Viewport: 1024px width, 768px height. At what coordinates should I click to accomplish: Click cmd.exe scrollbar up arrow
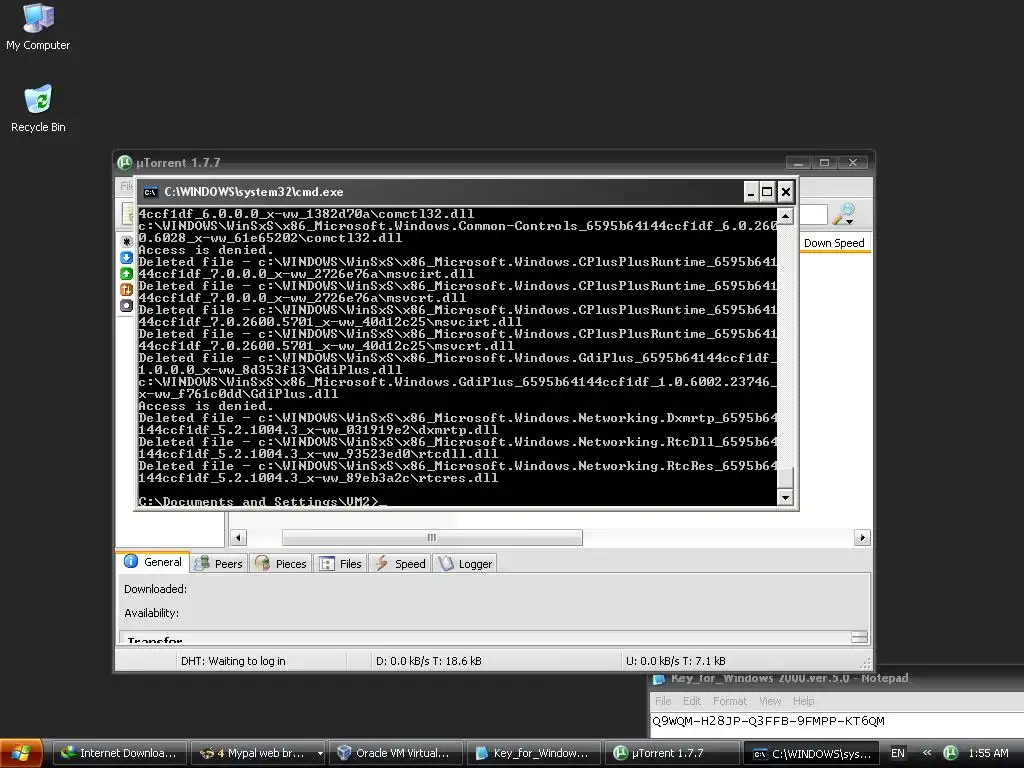(786, 216)
